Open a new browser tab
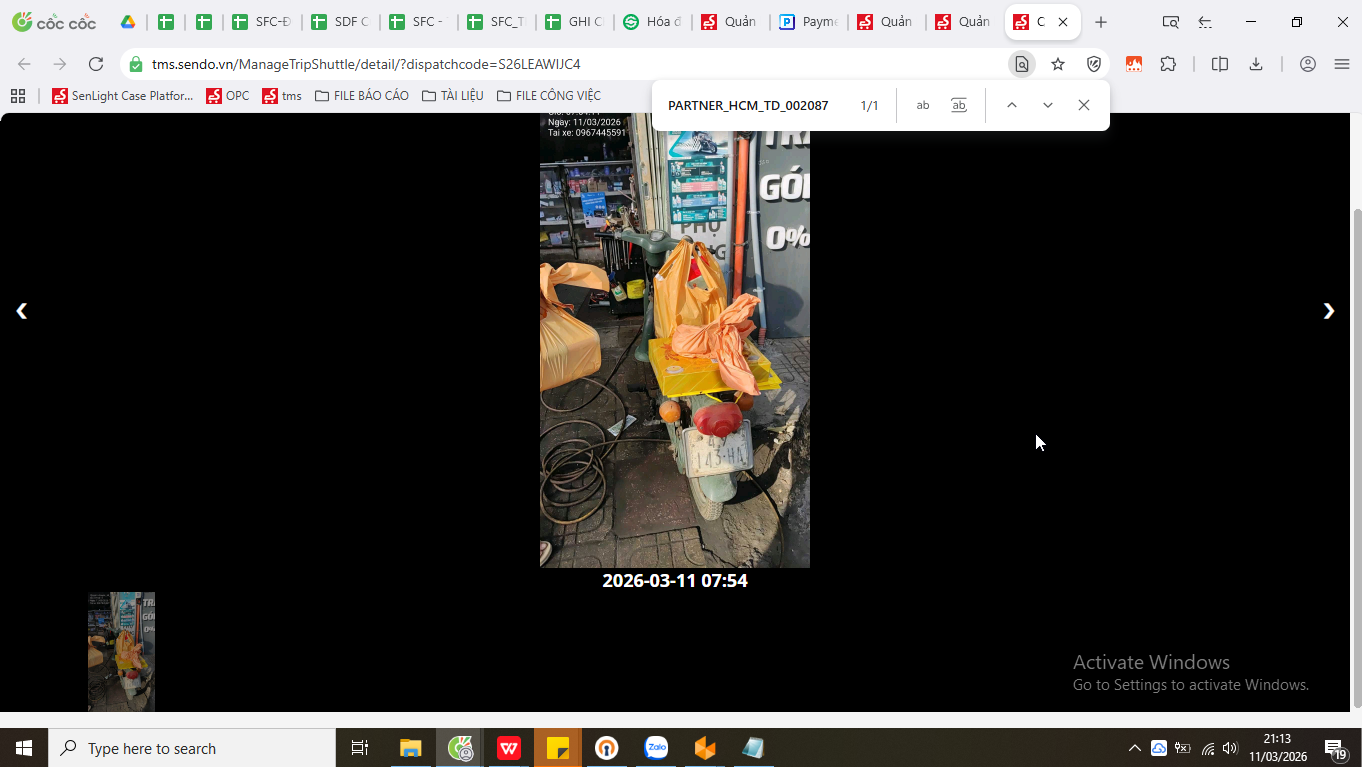 1101,22
